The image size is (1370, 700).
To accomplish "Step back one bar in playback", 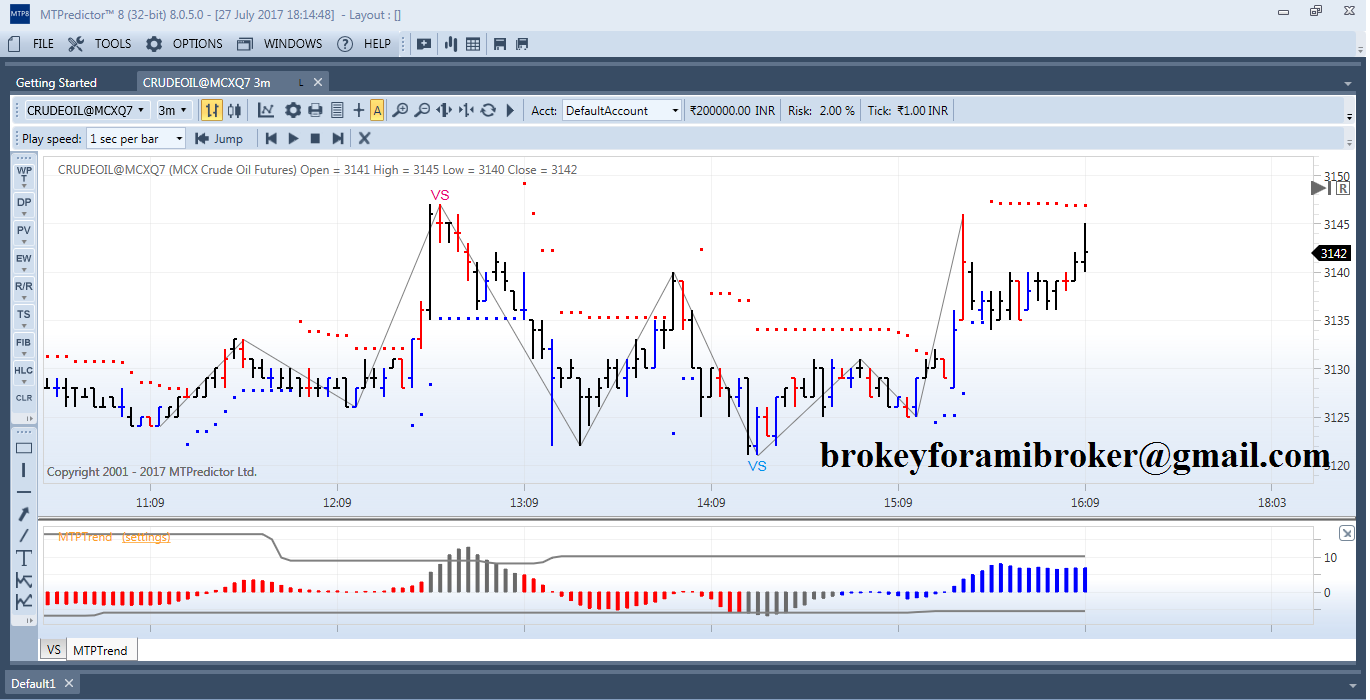I will click(x=271, y=138).
